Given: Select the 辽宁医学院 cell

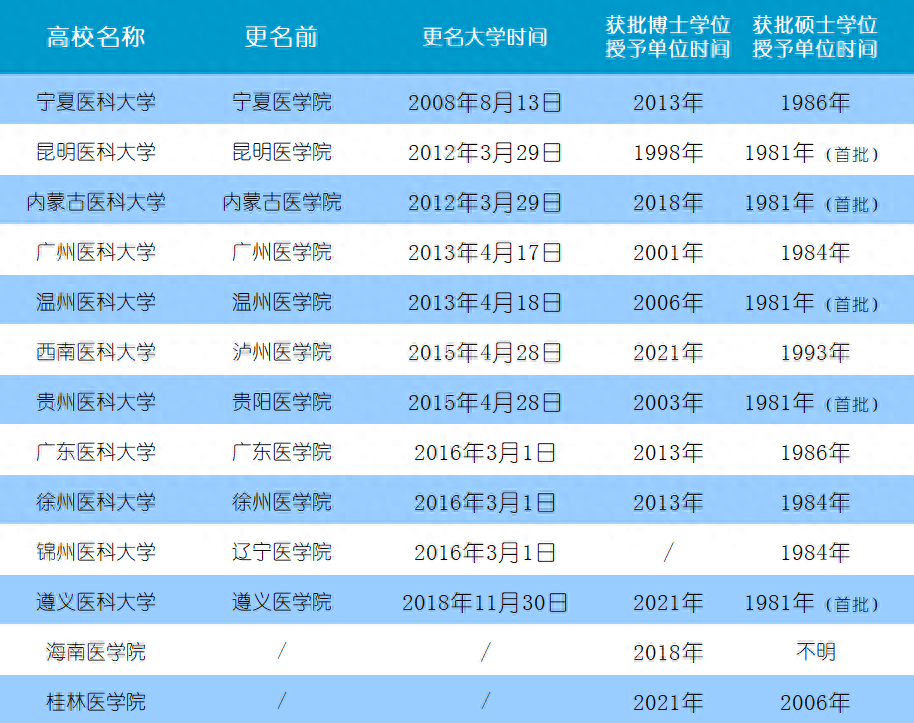Looking at the screenshot, I should 282,552.
